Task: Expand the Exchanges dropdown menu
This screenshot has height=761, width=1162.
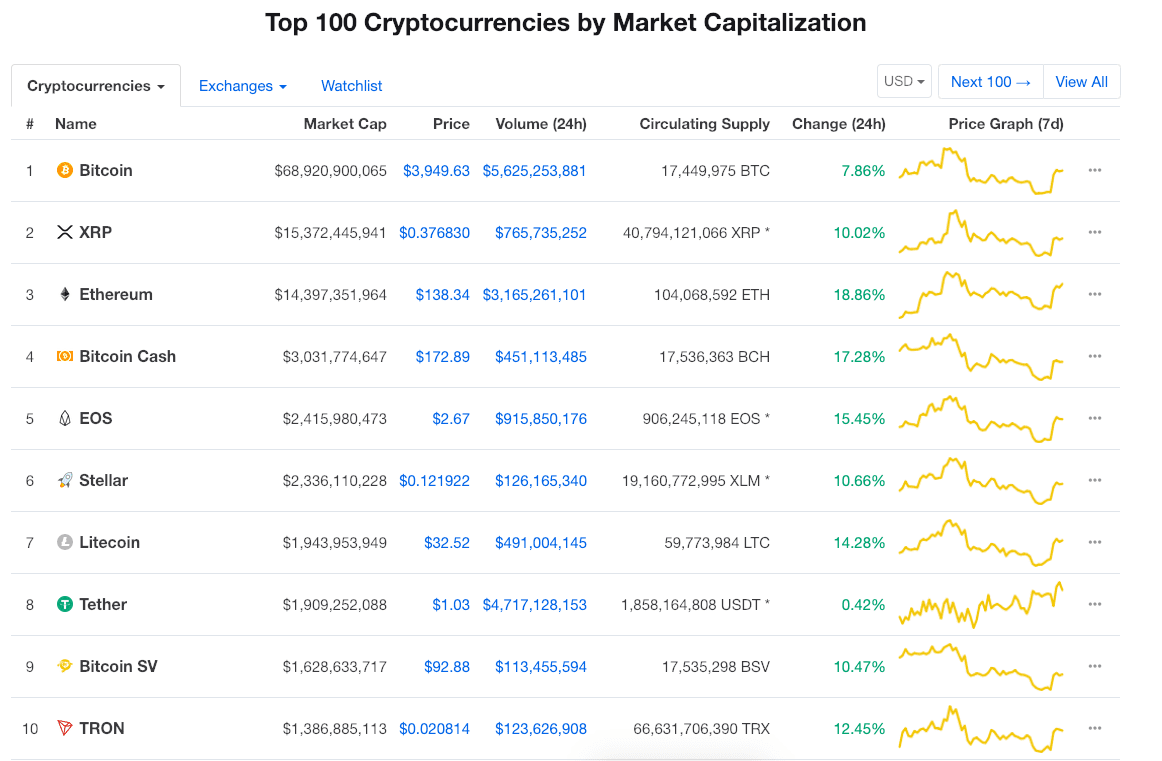Action: click(x=243, y=86)
